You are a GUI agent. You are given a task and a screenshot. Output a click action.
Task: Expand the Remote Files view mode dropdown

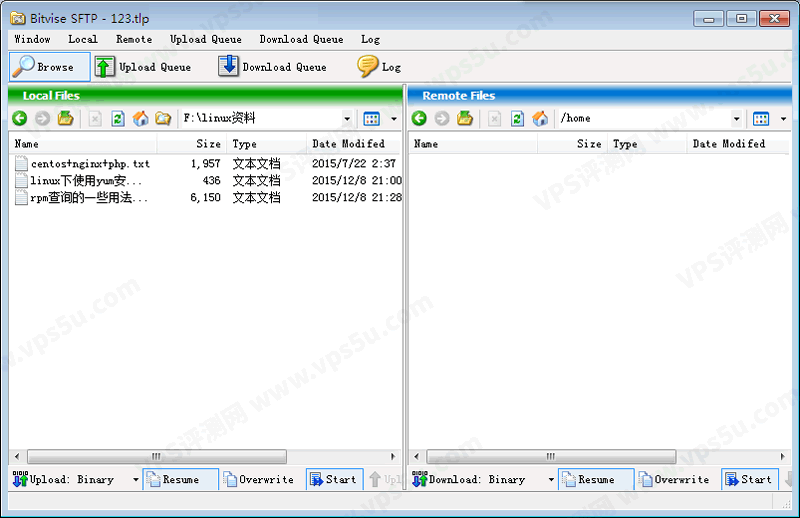[783, 119]
